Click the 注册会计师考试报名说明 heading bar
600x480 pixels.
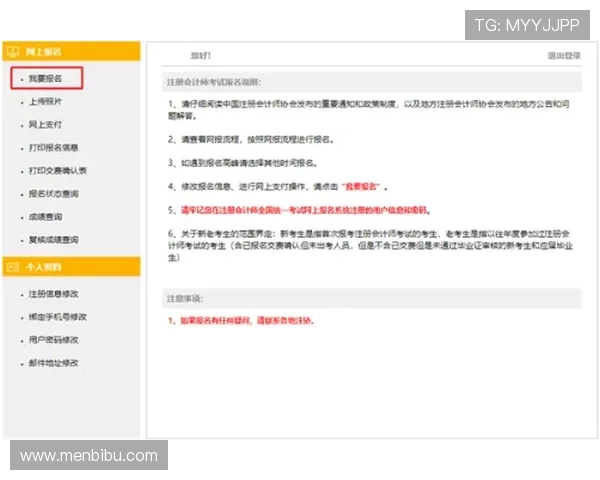[371, 81]
